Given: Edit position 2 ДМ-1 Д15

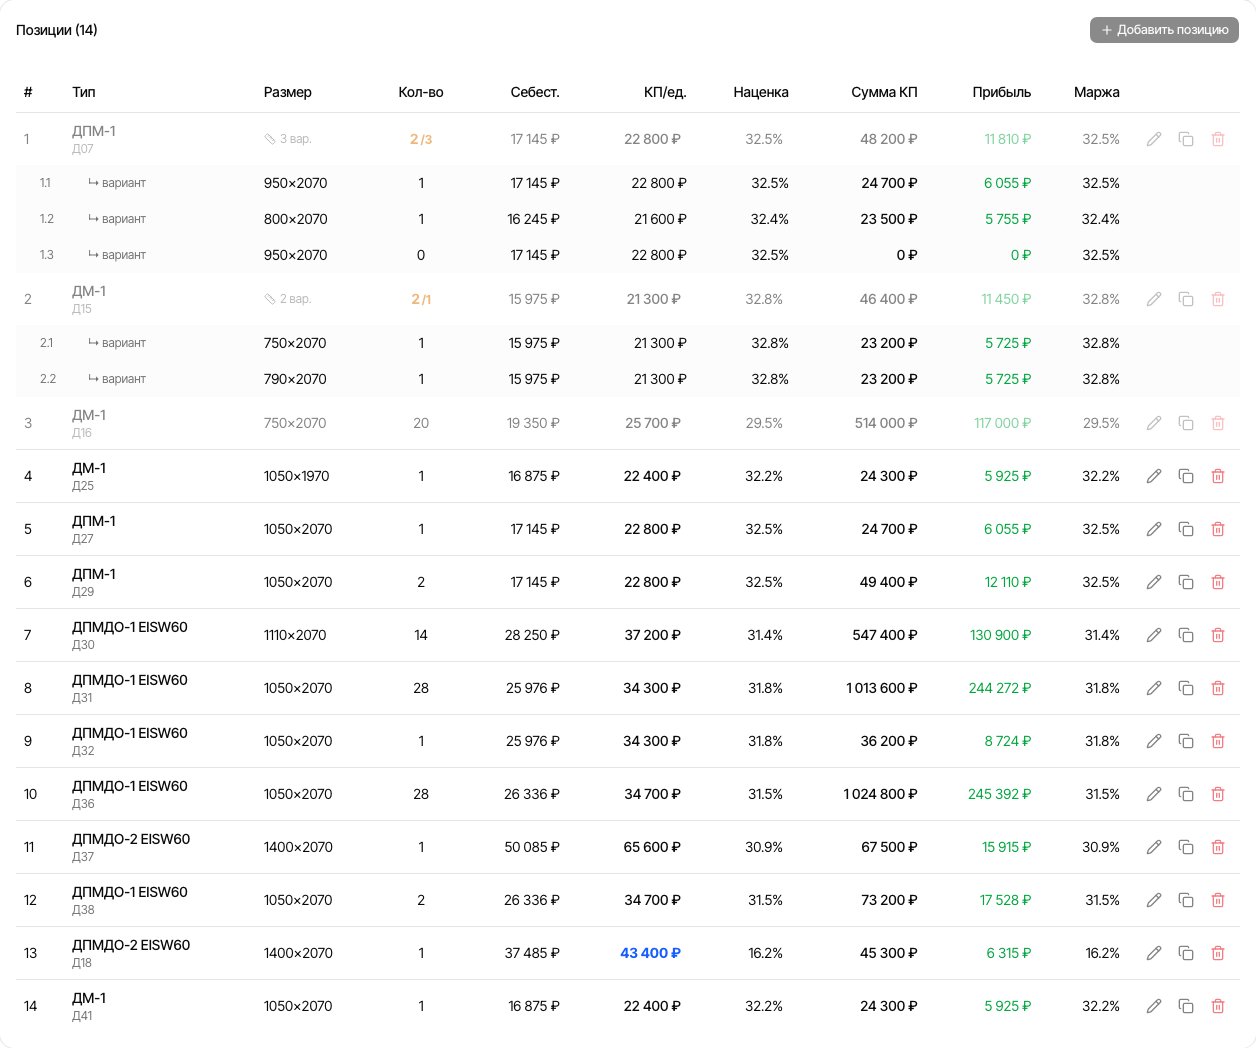Looking at the screenshot, I should 1154,299.
